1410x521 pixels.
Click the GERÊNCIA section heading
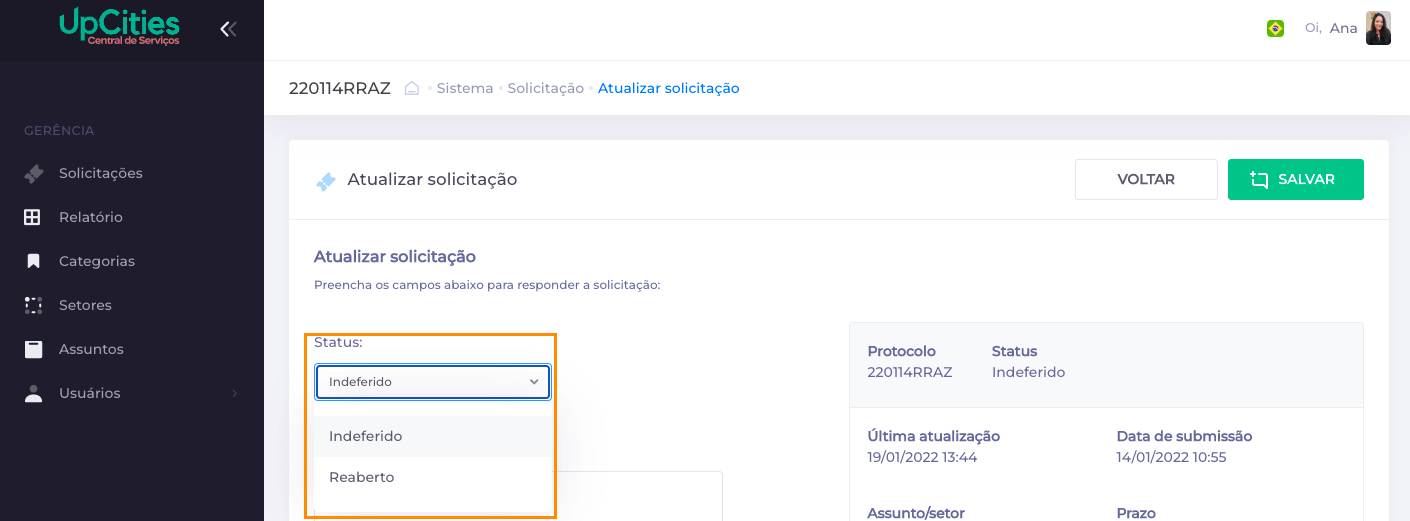(59, 131)
